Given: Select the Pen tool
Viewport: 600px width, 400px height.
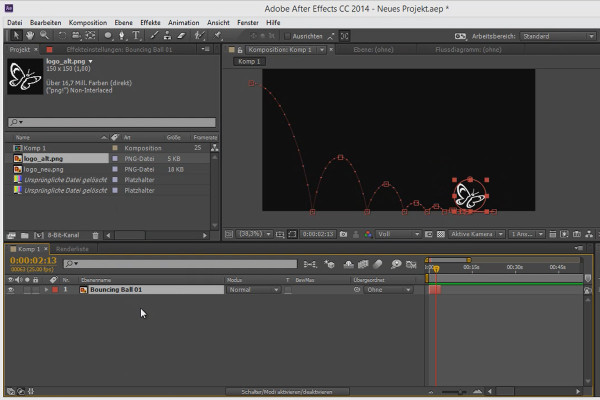Looking at the screenshot, I should click(x=122, y=36).
